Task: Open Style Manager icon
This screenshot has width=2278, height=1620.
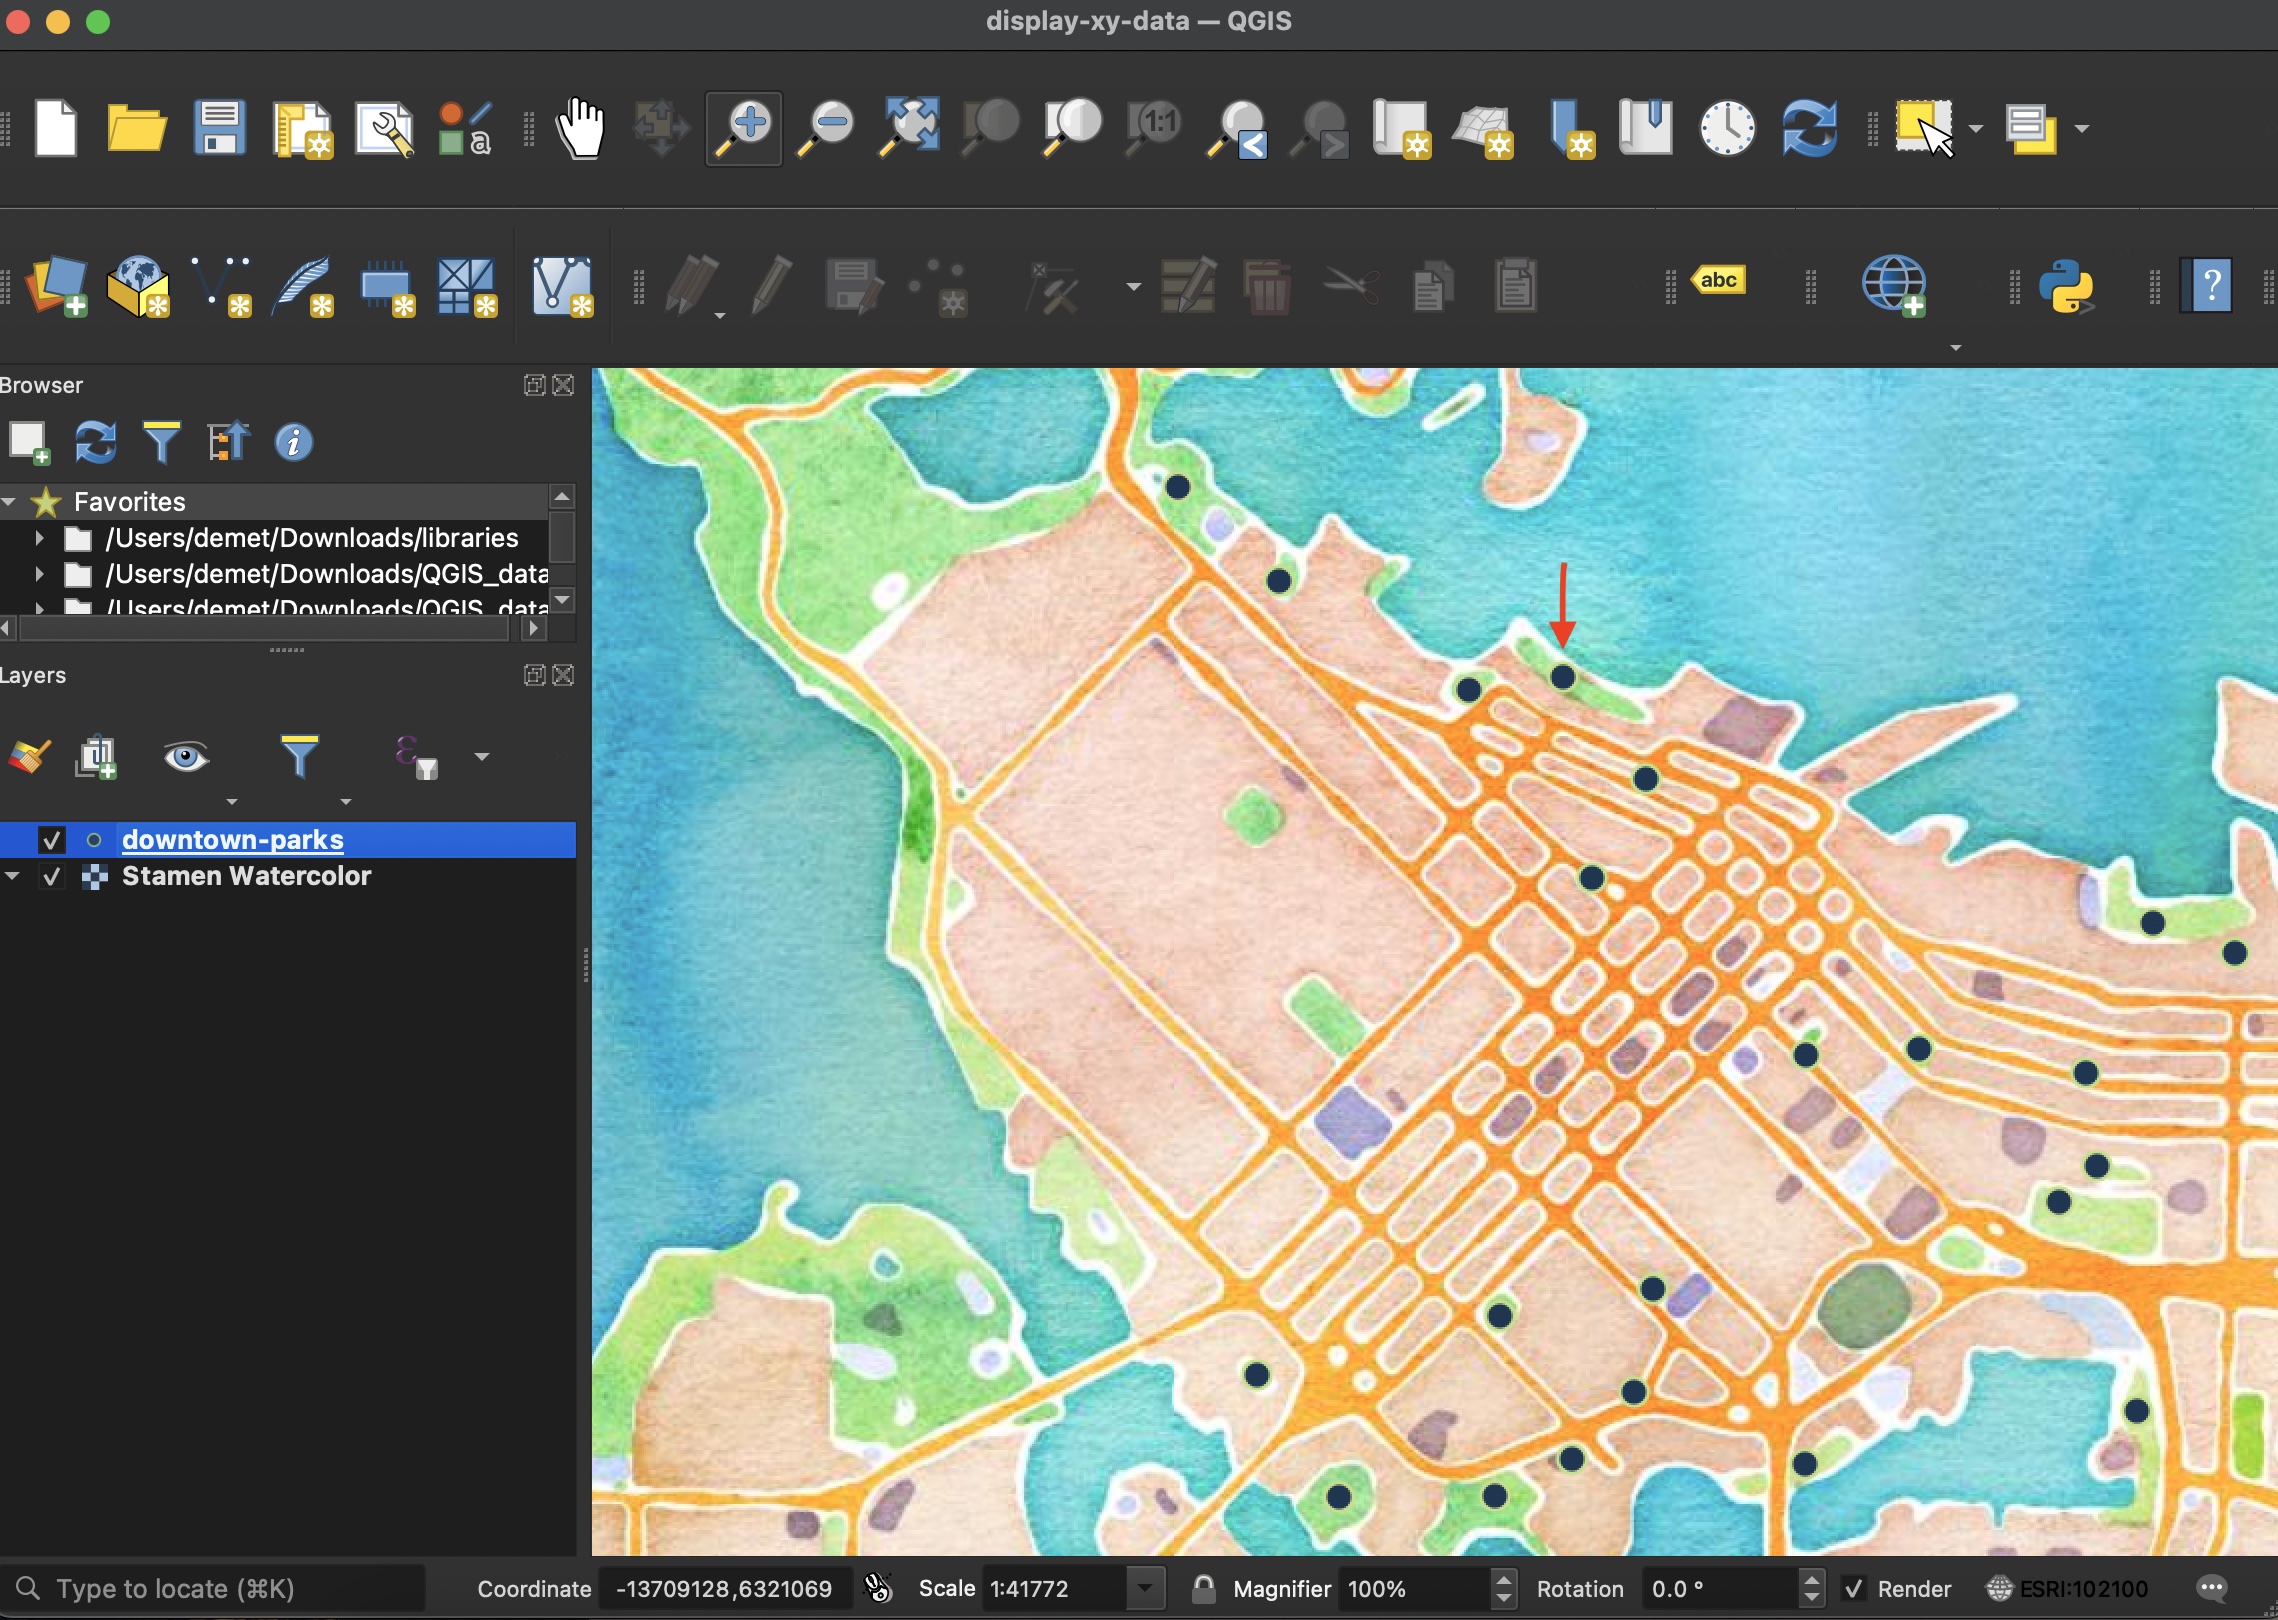Action: [x=465, y=130]
